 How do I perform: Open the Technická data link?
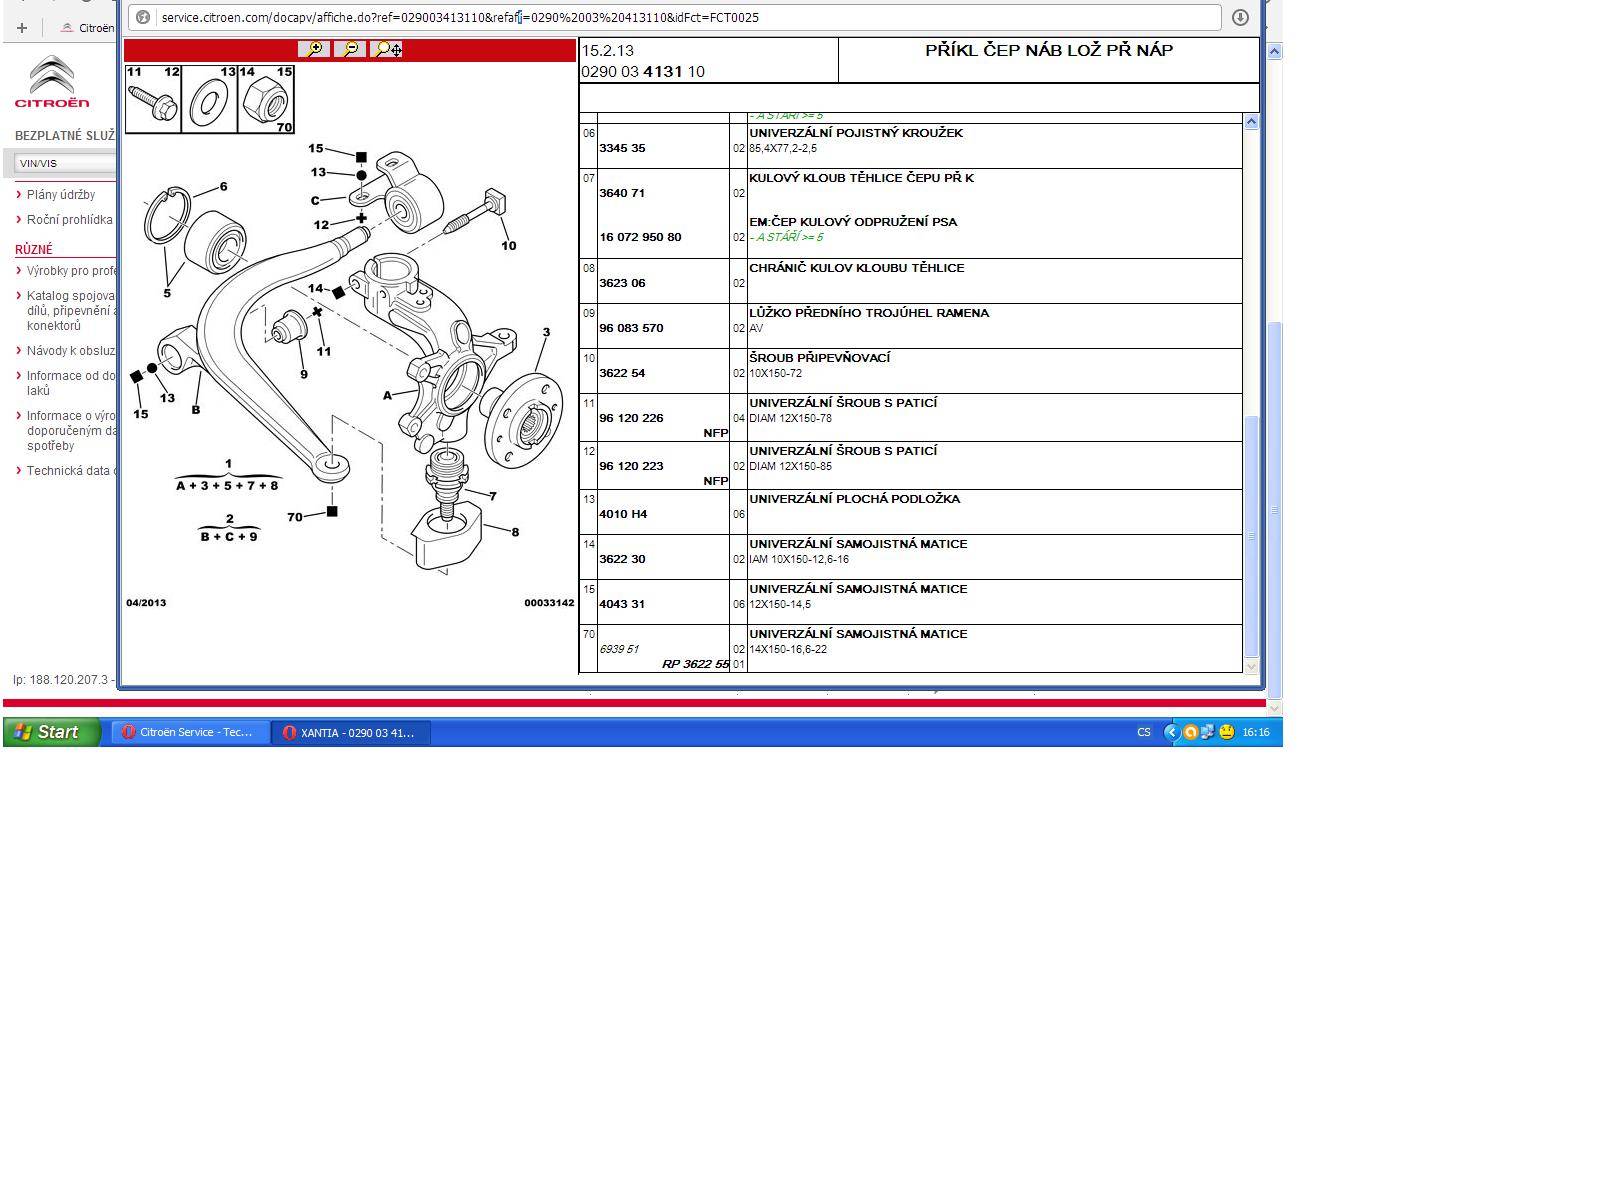click(x=71, y=471)
